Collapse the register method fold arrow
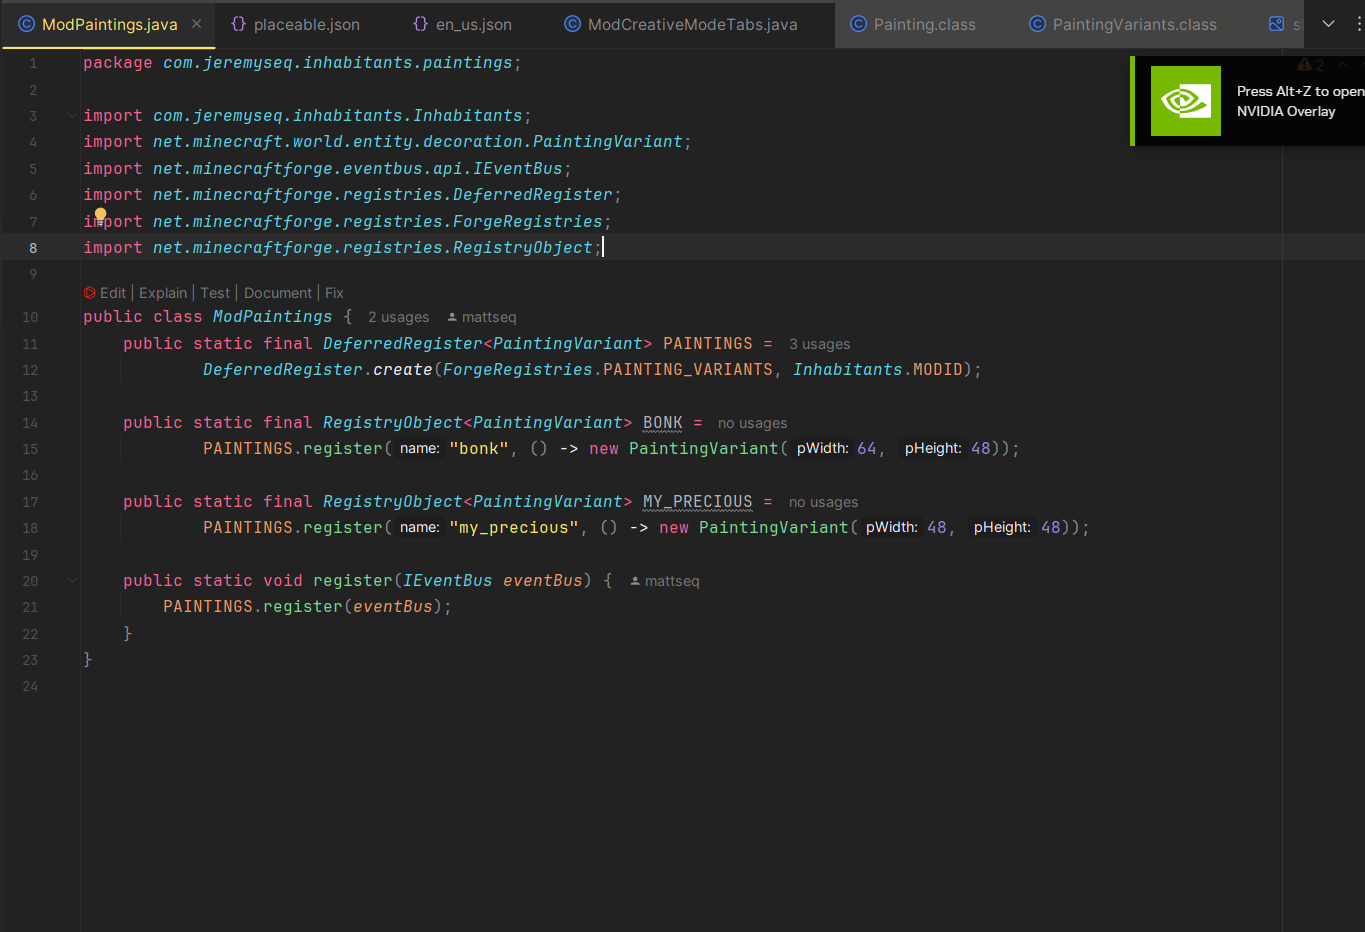Screen dimensions: 1365x932 (72, 581)
